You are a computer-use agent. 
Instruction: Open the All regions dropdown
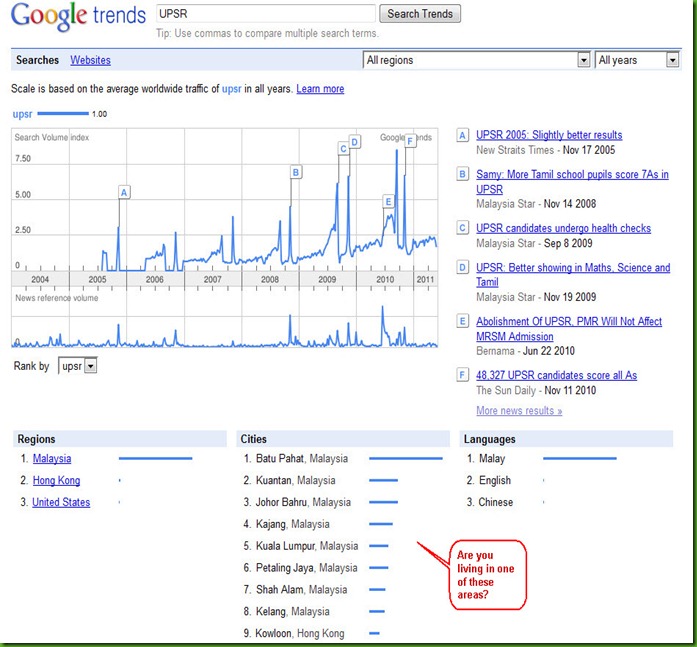tap(477, 60)
